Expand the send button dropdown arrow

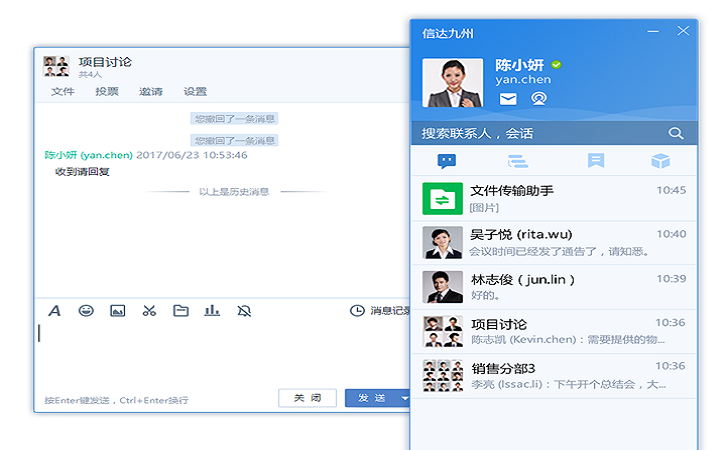pyautogui.click(x=404, y=398)
